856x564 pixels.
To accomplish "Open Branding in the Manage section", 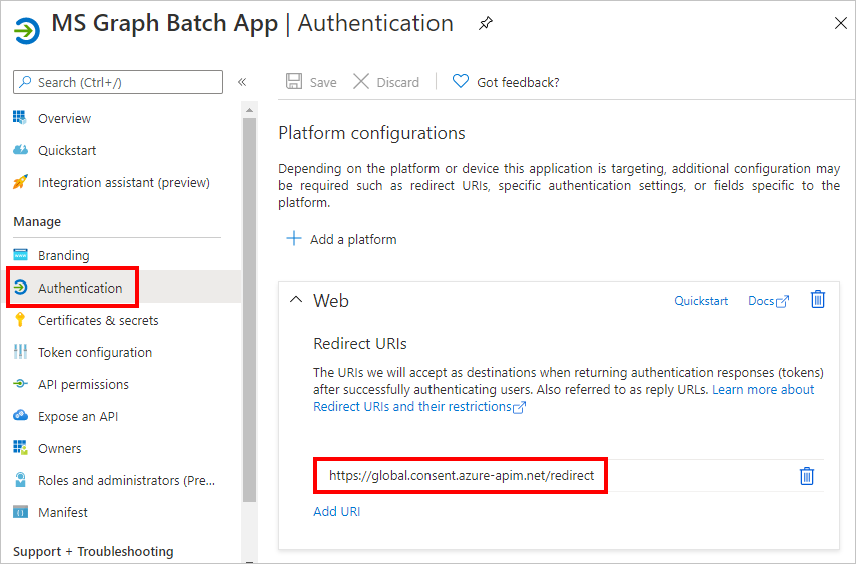I will pos(64,256).
